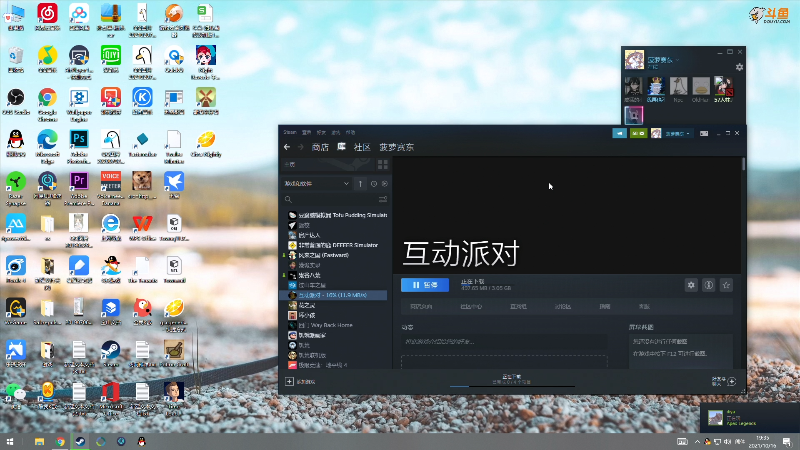
Task: Open OBS Studio desktop shortcut
Action: (x=16, y=101)
